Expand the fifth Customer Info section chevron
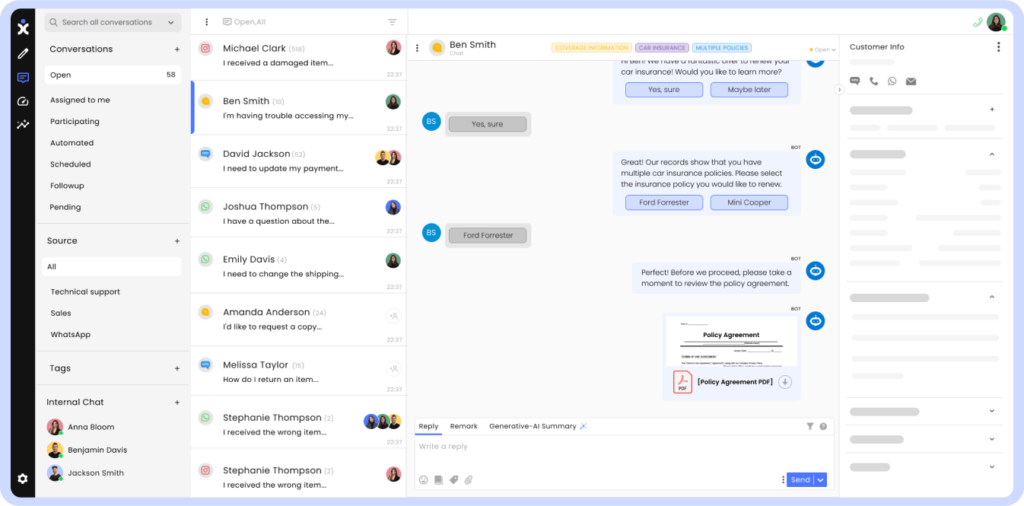This screenshot has width=1024, height=506. pyautogui.click(x=992, y=439)
